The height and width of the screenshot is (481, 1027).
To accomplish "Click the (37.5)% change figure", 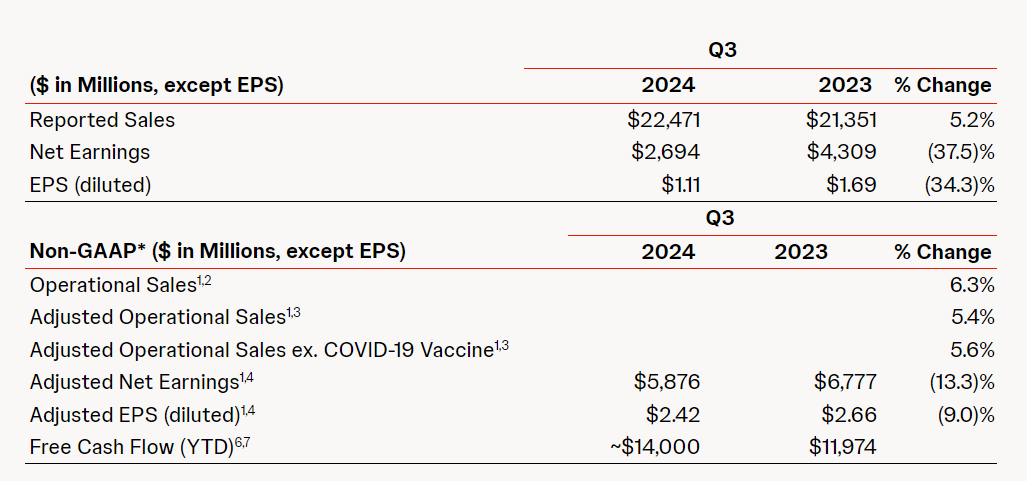I will [960, 152].
